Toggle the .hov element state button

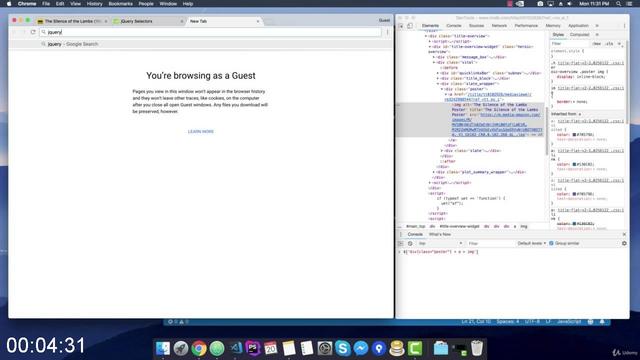[597, 44]
